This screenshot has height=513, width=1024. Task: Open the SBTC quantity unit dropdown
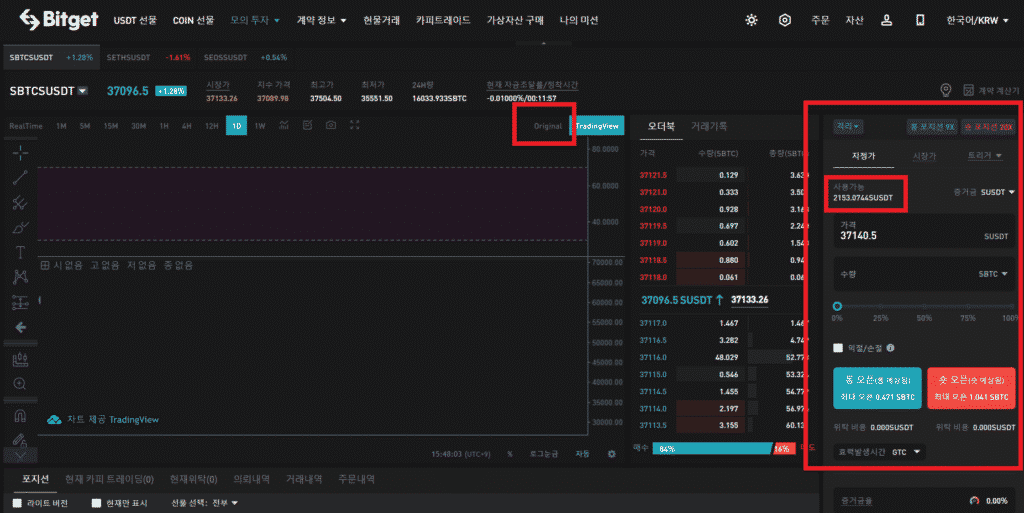tap(993, 274)
